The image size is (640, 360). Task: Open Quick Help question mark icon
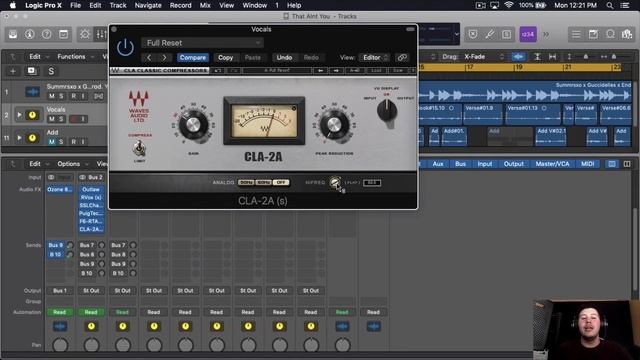coord(47,34)
